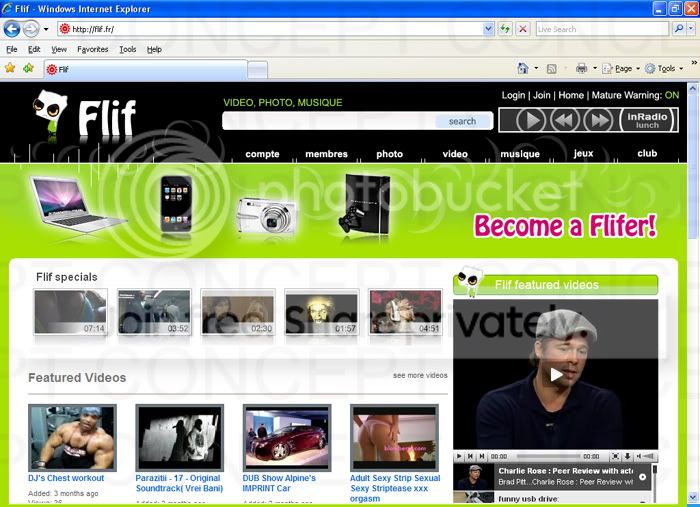Open the compte navigation item
This screenshot has height=507, width=700.
[x=262, y=154]
